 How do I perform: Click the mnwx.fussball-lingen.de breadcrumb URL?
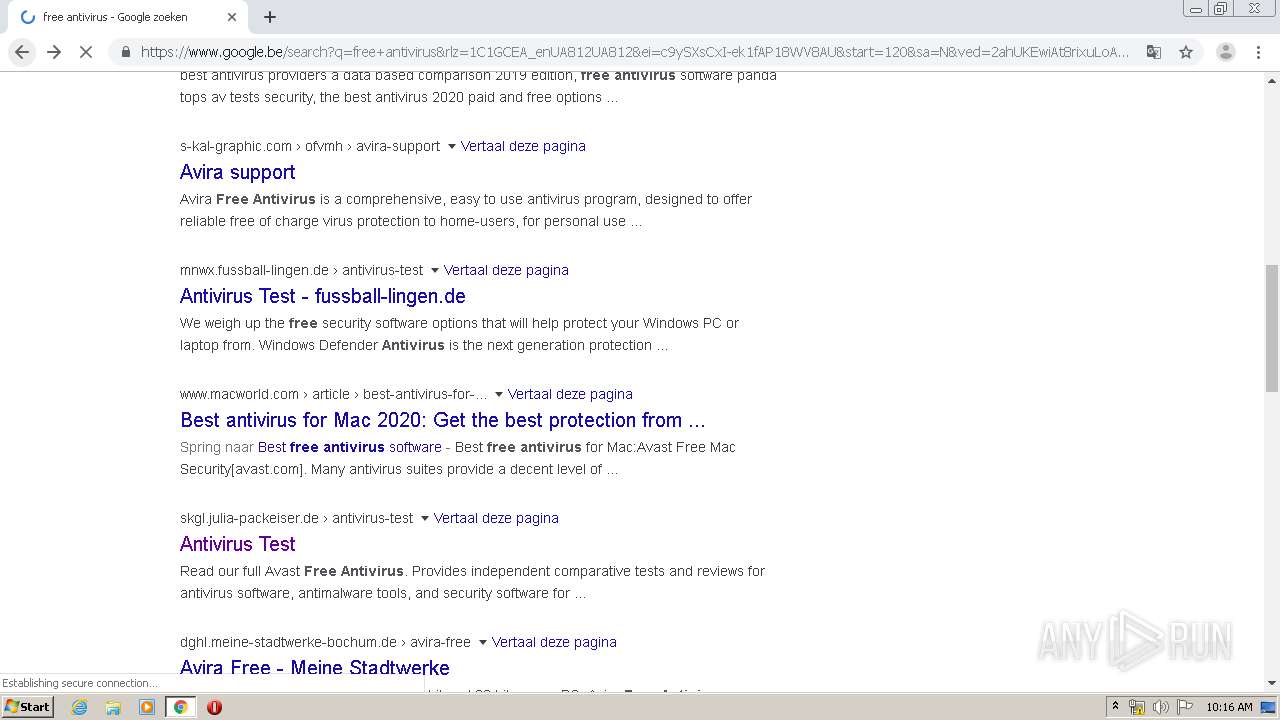click(x=302, y=270)
